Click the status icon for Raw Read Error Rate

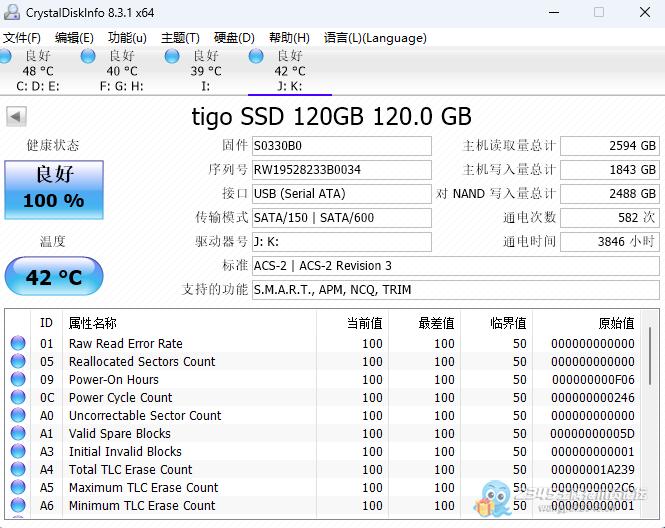coord(18,343)
